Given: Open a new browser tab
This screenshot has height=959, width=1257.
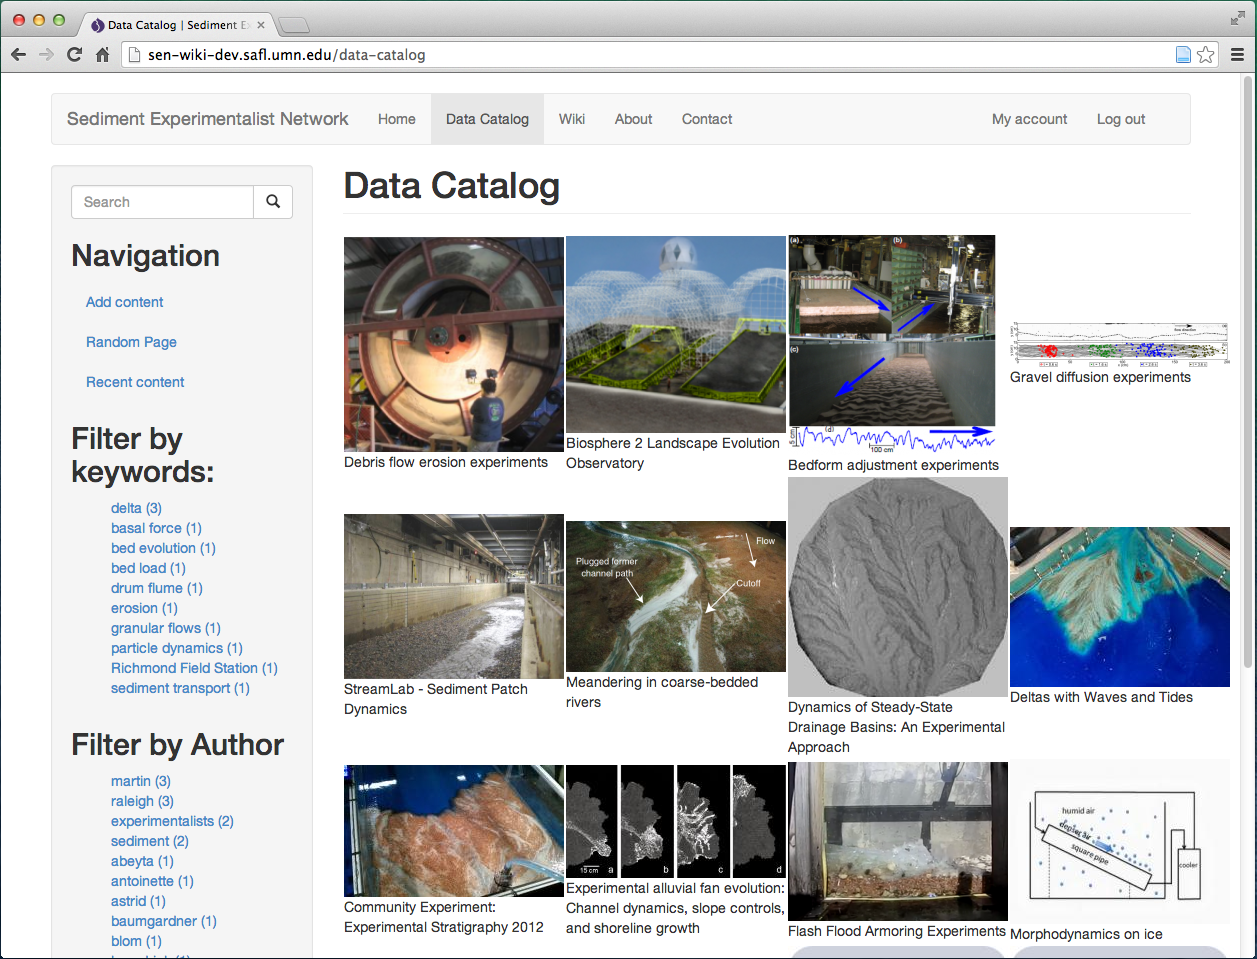Looking at the screenshot, I should [x=294, y=25].
